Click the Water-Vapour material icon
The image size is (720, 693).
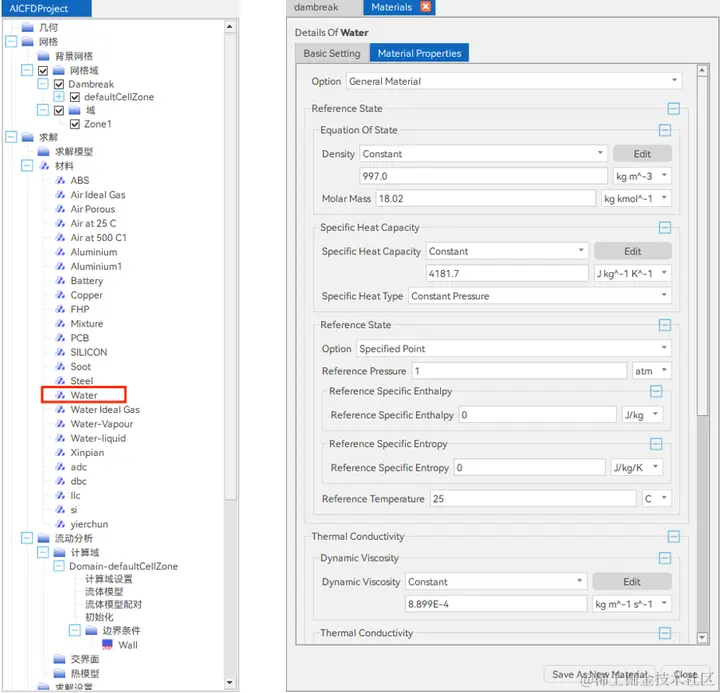[x=60, y=423]
